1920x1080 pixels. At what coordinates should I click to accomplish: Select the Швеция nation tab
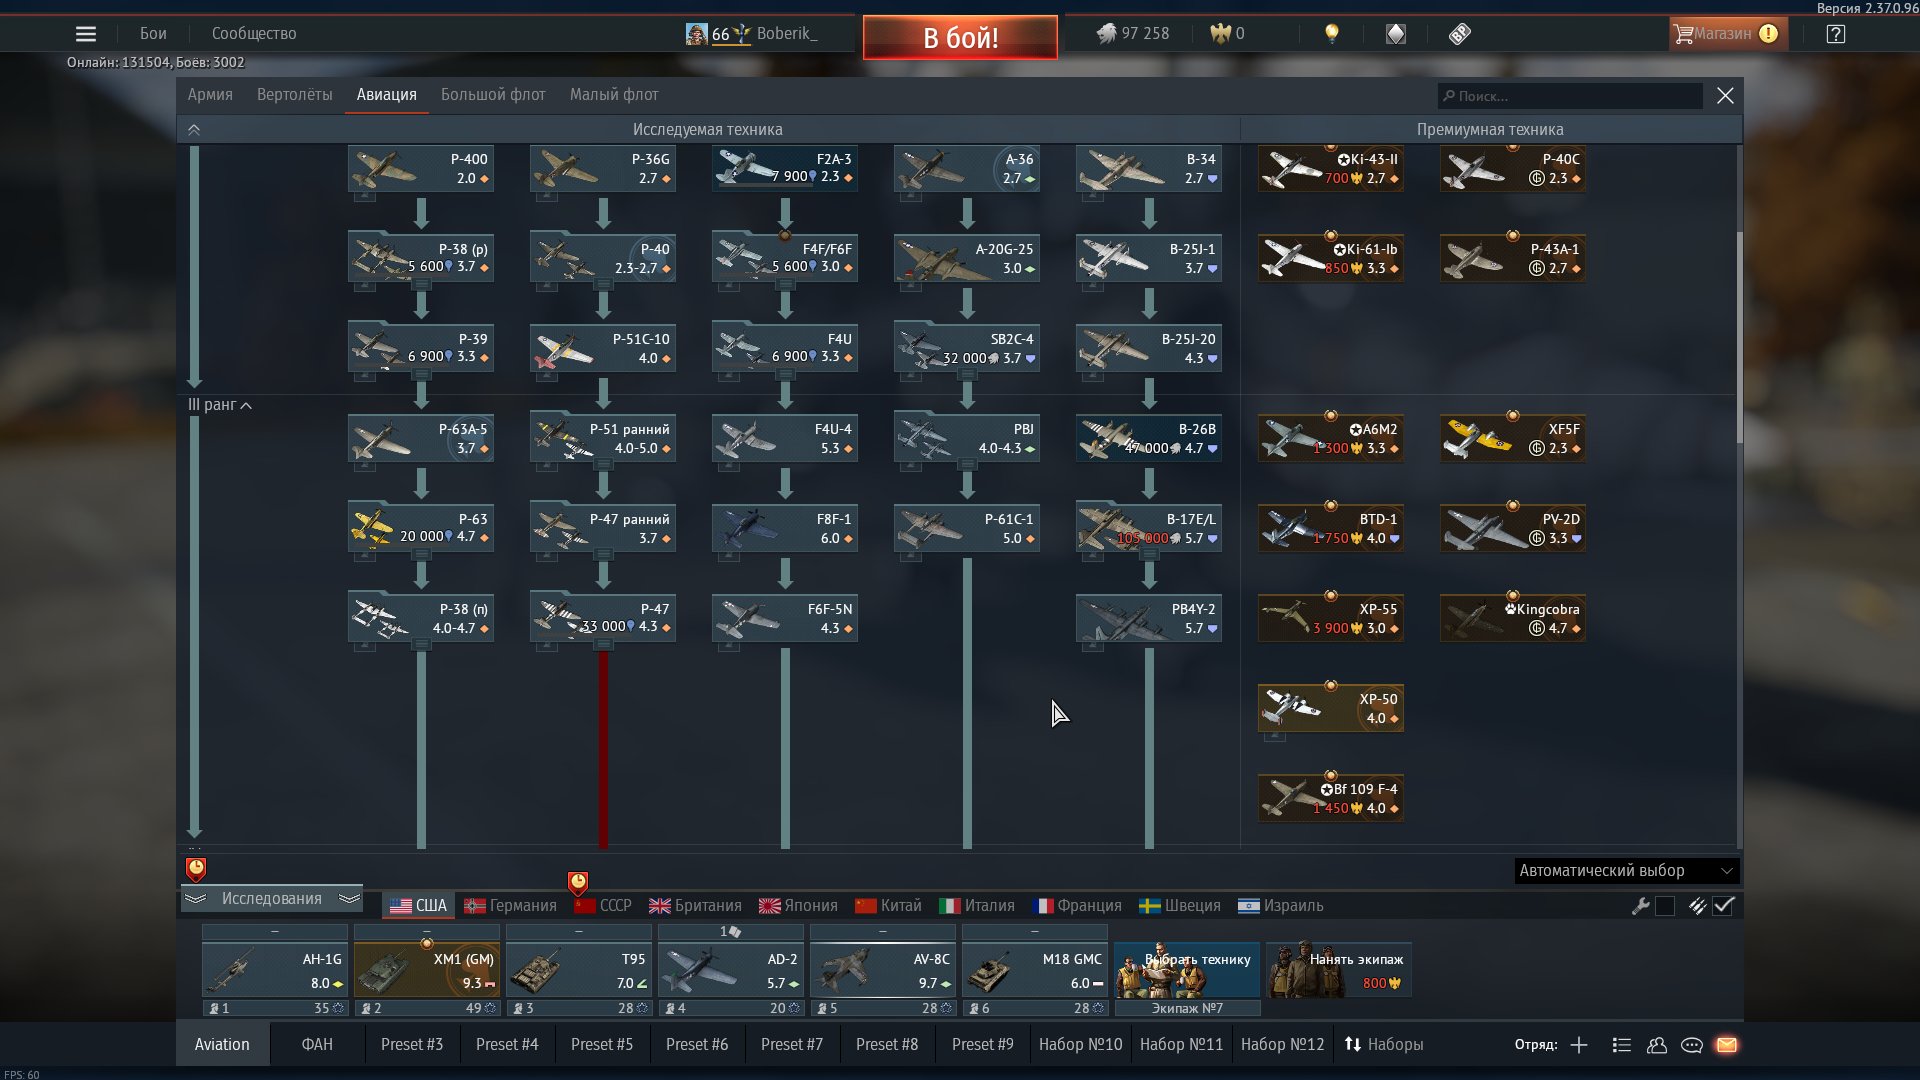point(1180,906)
